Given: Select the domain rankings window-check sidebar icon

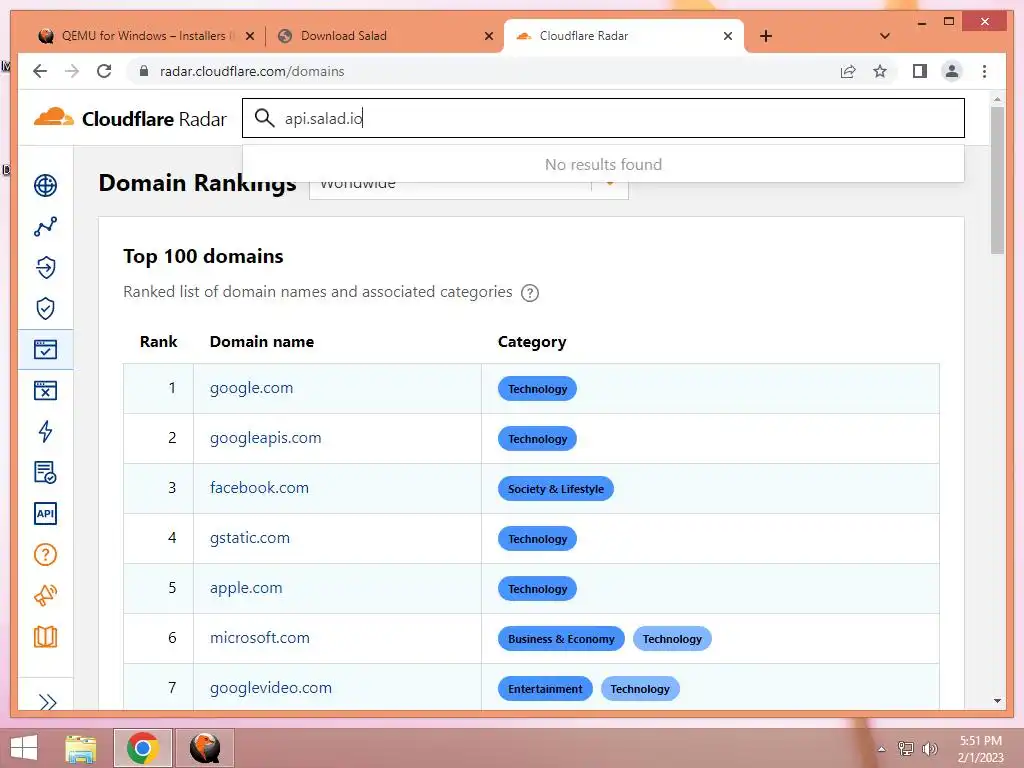Looking at the screenshot, I should [45, 349].
